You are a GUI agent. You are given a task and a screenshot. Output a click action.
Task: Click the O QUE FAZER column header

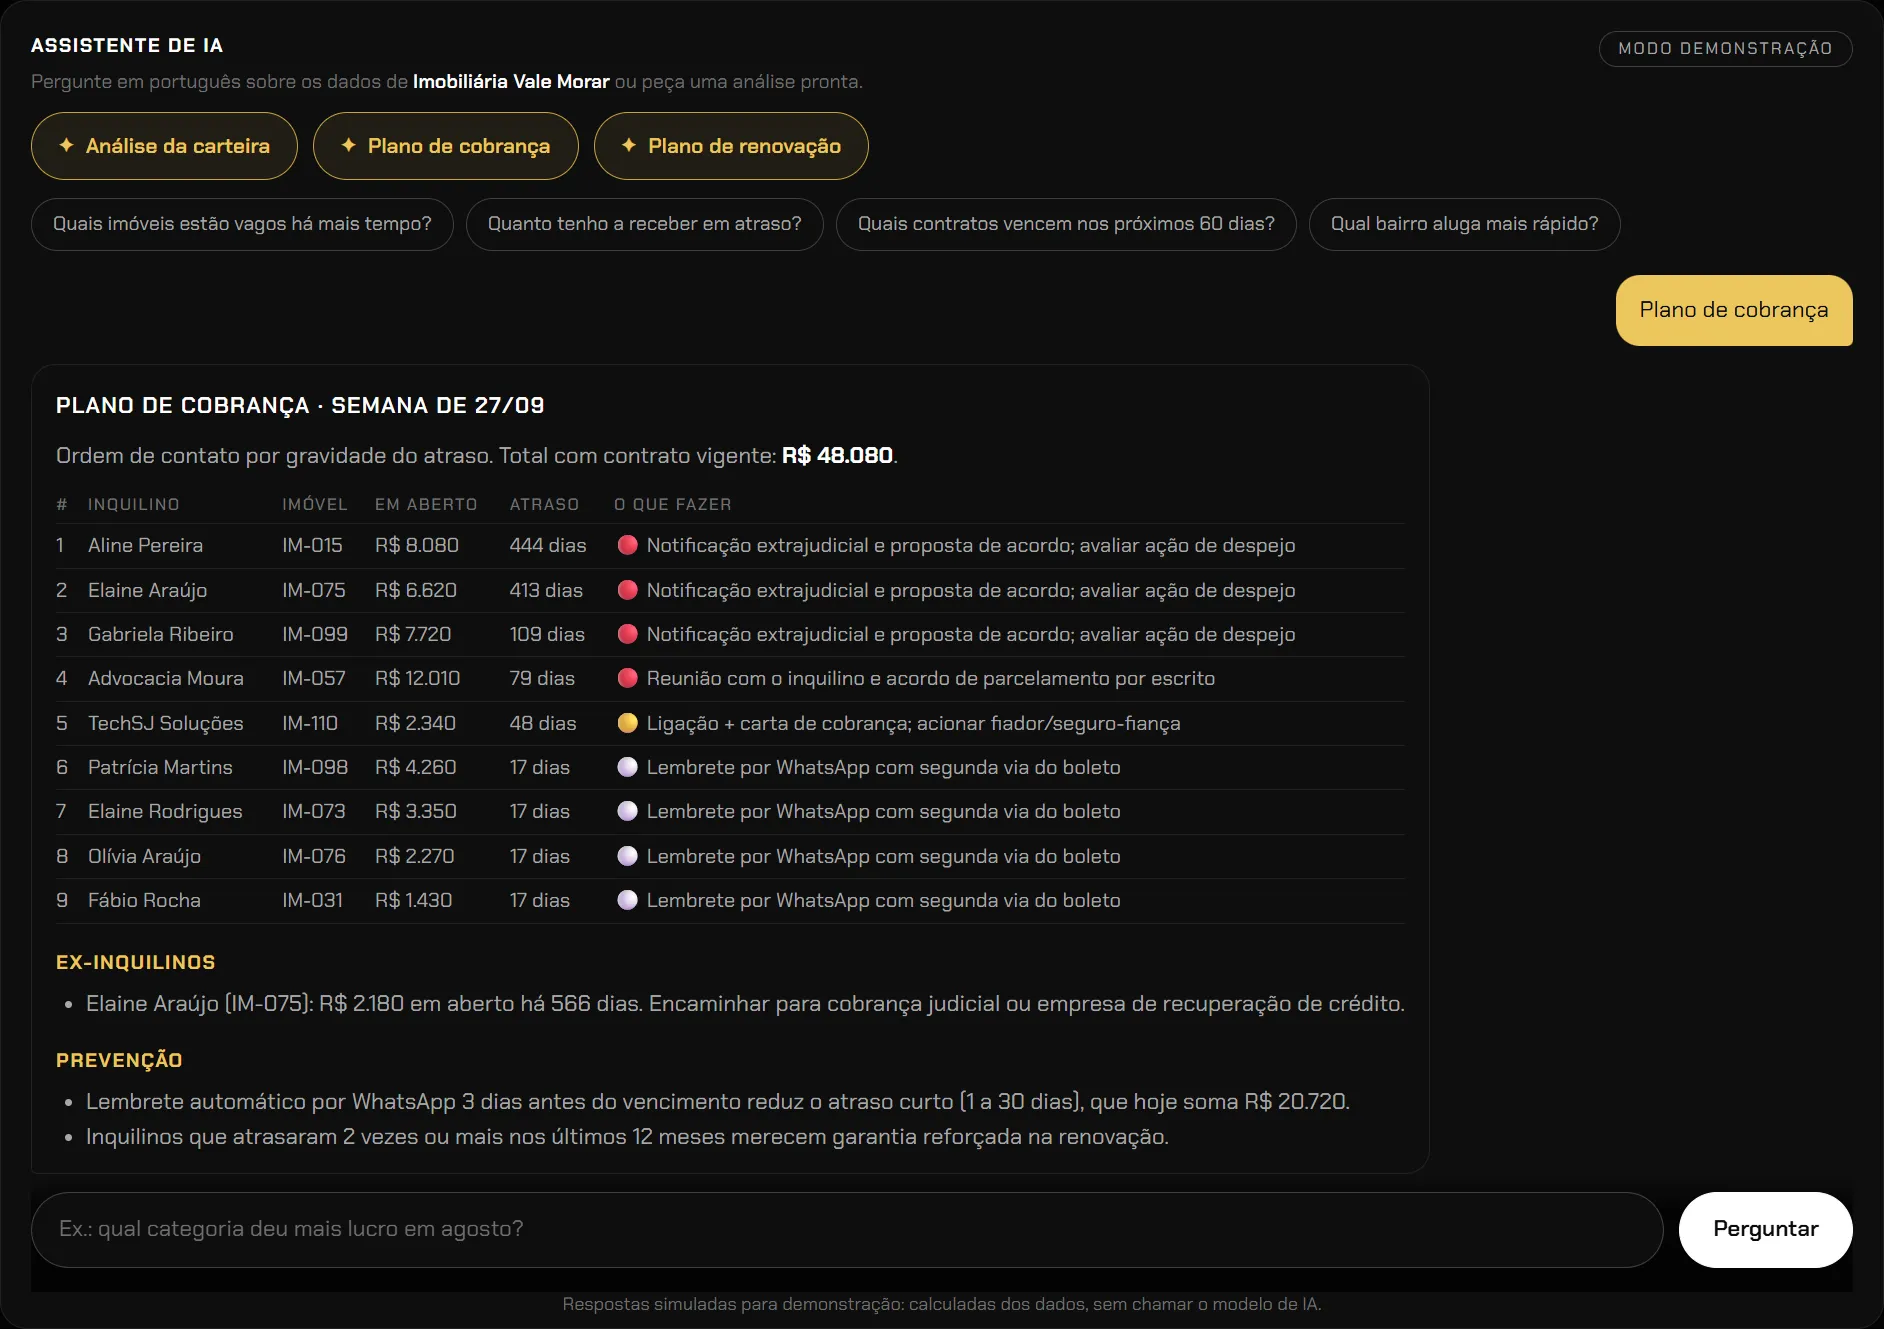pyautogui.click(x=673, y=504)
